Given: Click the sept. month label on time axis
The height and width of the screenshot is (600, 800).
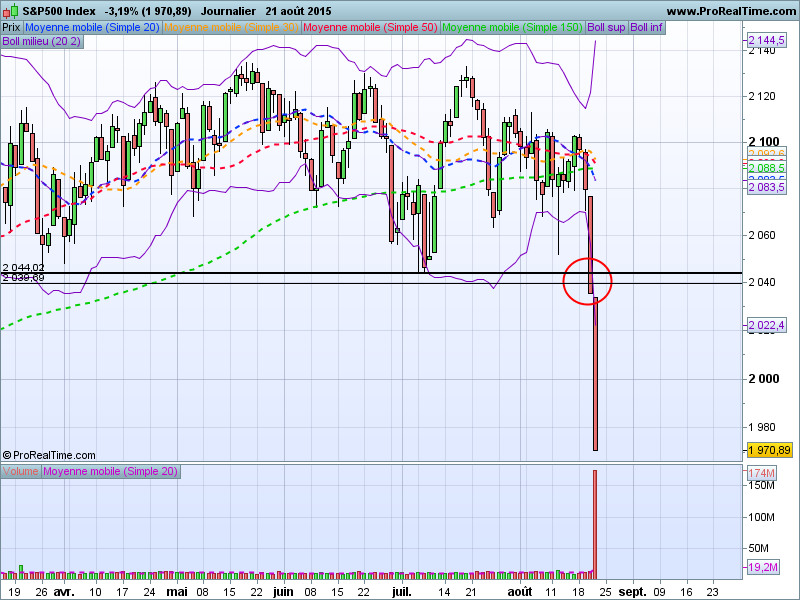Looking at the screenshot, I should (x=633, y=592).
